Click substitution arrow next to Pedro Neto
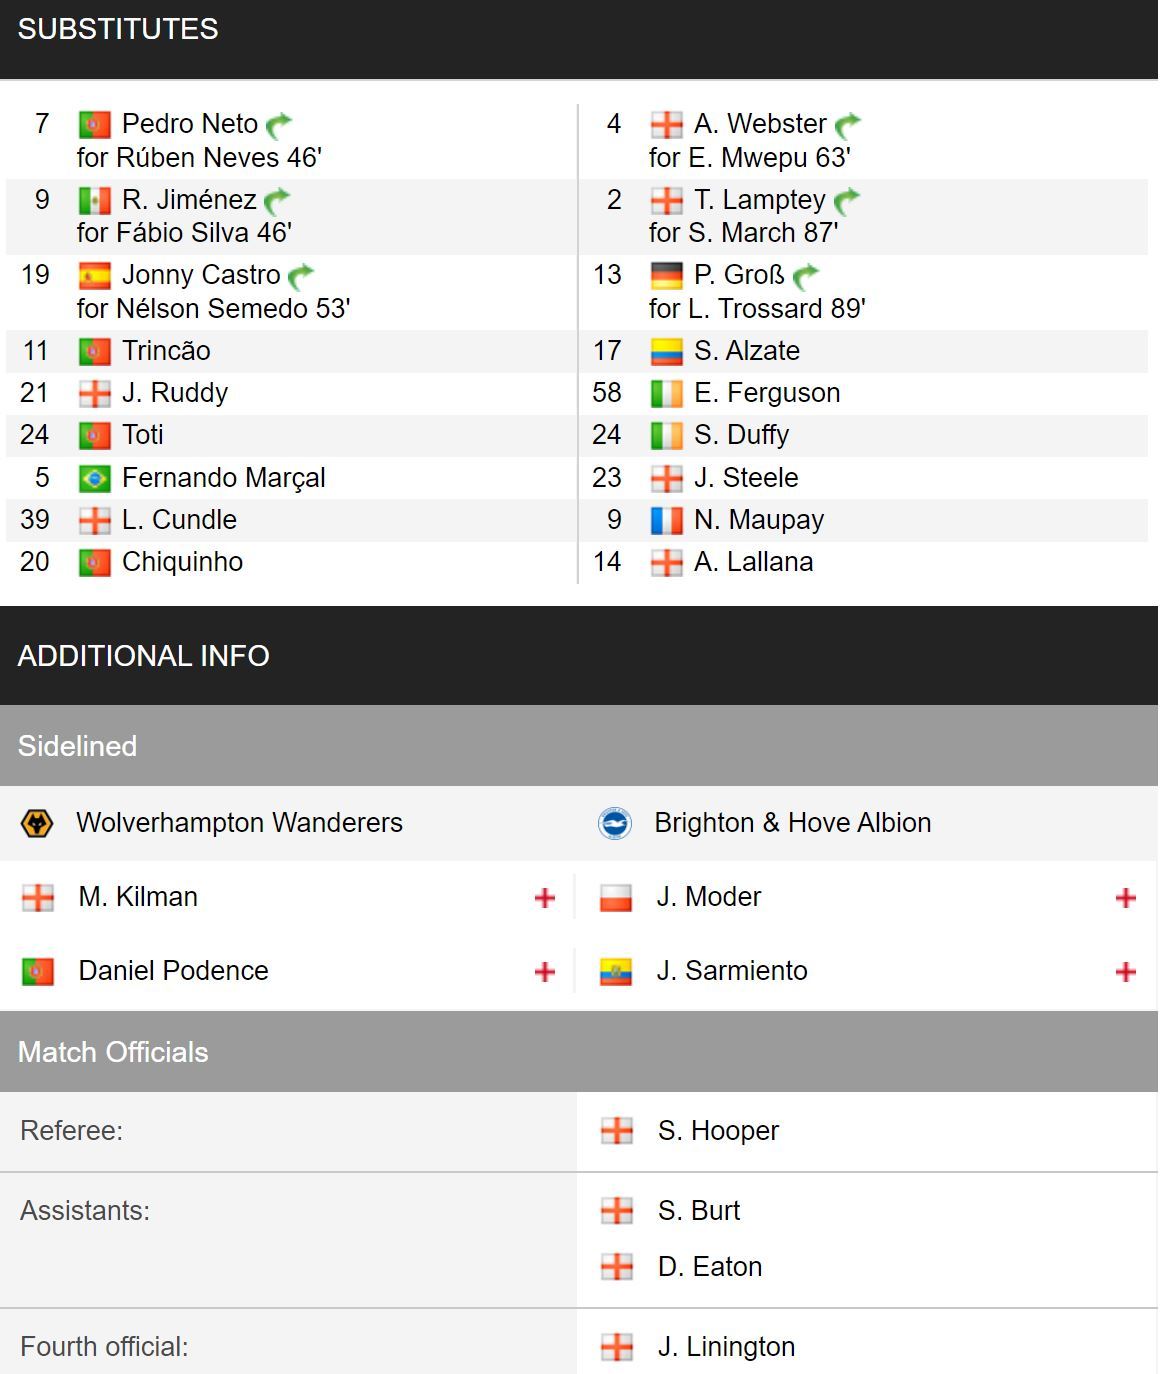The height and width of the screenshot is (1374, 1160). tap(279, 125)
